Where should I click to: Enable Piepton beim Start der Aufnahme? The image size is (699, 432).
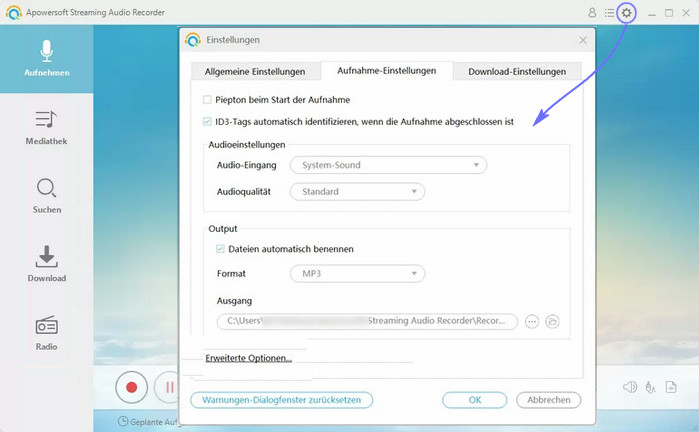tap(207, 100)
